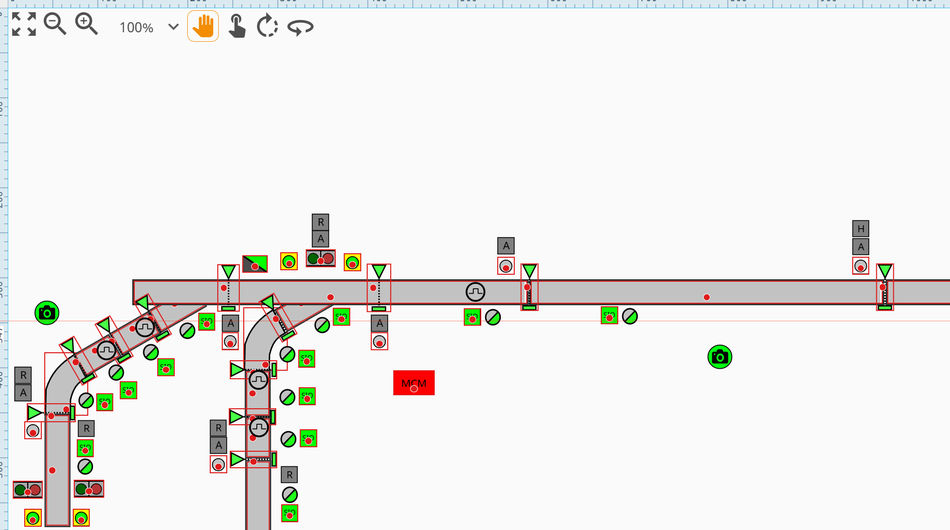Select the pointing finger touch tool
Viewport: 950px width, 530px height.
(x=236, y=26)
